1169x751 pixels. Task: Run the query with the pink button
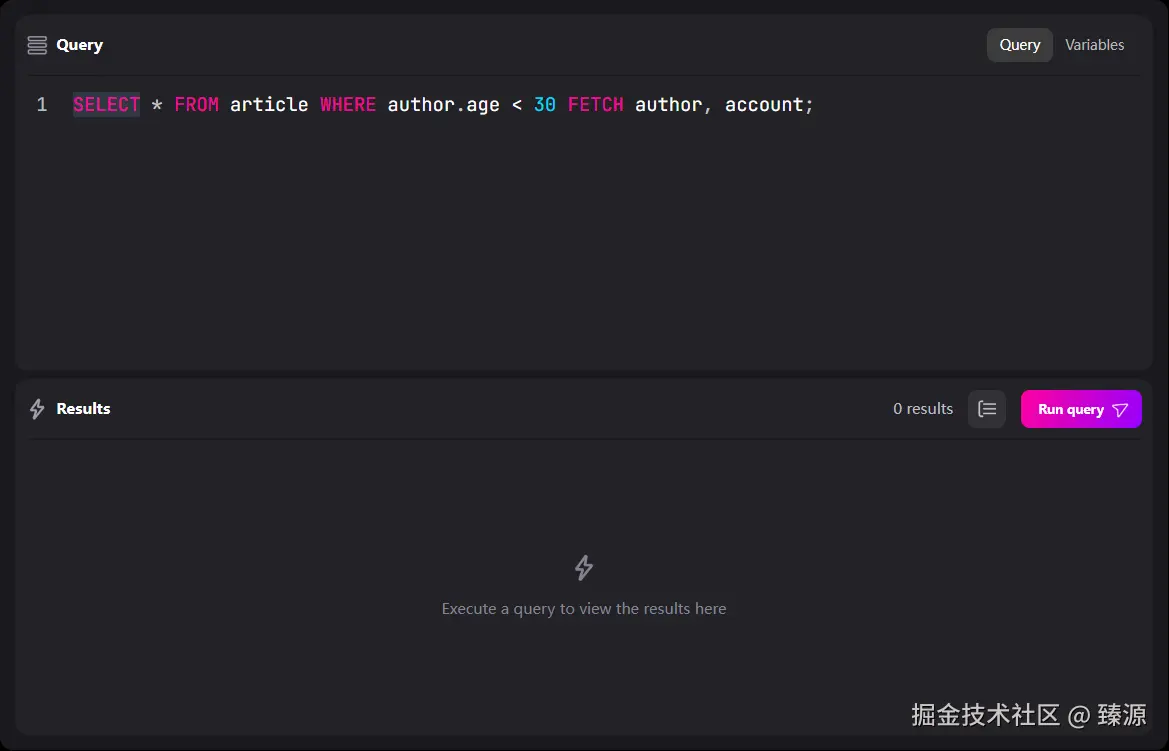click(1081, 409)
